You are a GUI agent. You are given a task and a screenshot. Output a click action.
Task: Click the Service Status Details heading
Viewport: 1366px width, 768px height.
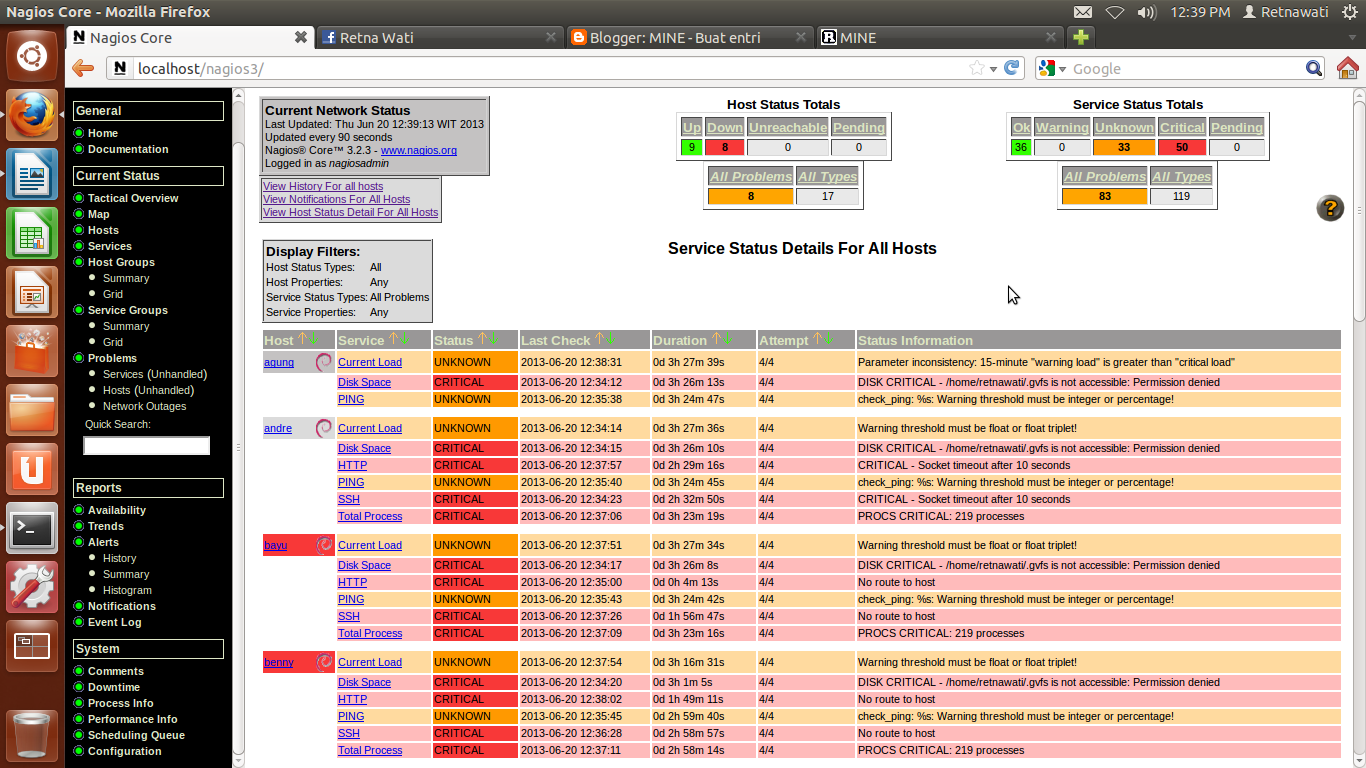point(802,248)
